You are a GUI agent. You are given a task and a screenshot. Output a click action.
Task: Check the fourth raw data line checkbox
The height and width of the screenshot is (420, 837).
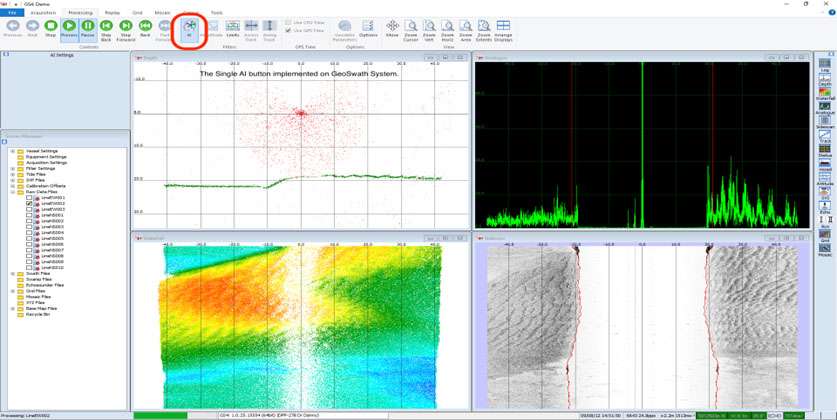[29, 215]
